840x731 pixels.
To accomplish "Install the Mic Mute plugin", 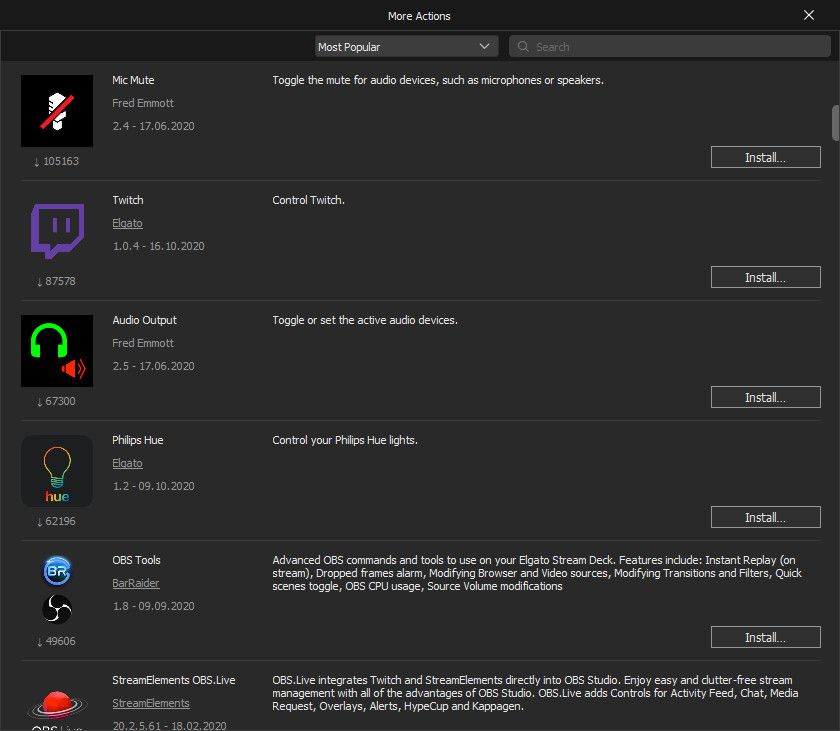I will [766, 157].
